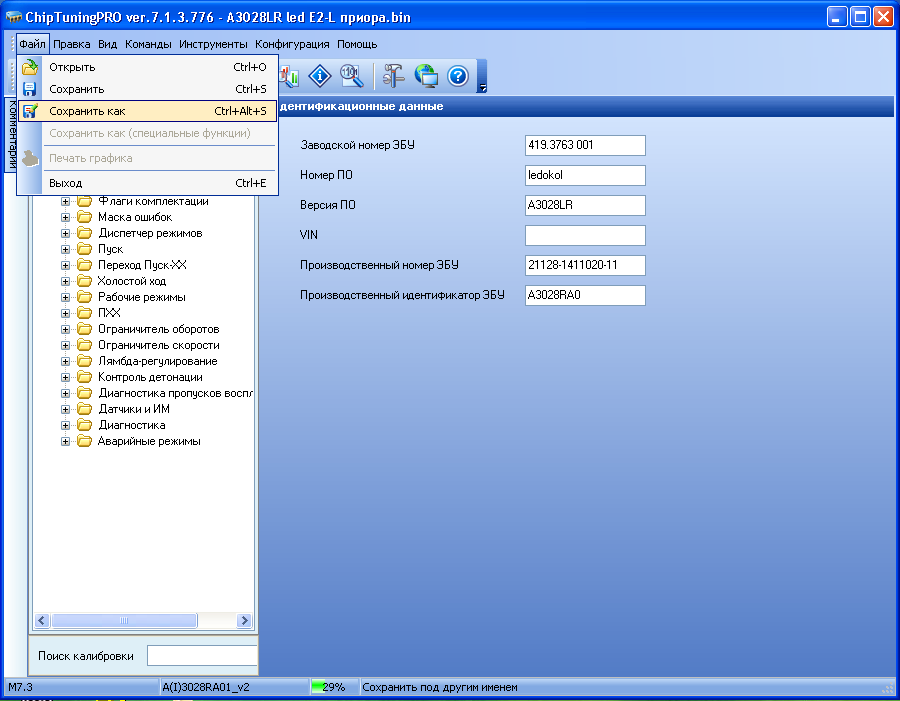Expand the Аварийные режимы folder
Screen dimensions: 900x701
[x=65, y=441]
